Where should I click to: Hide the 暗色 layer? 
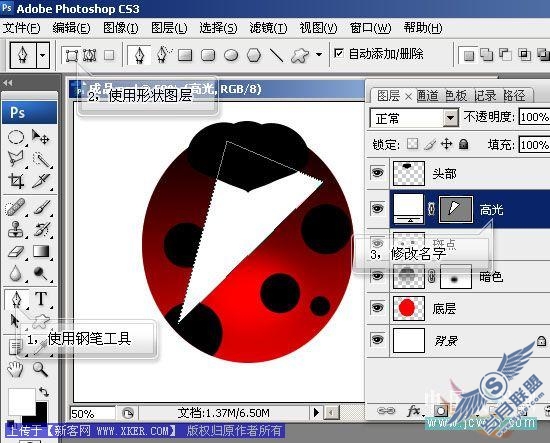[377, 276]
